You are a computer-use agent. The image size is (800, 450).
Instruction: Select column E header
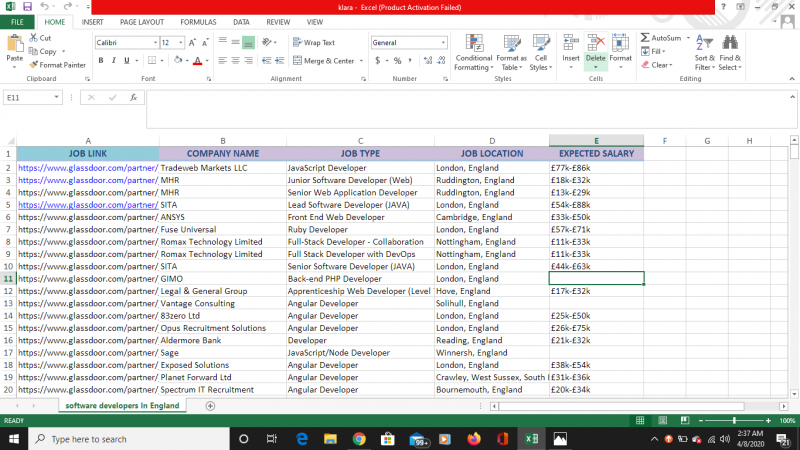pos(596,140)
